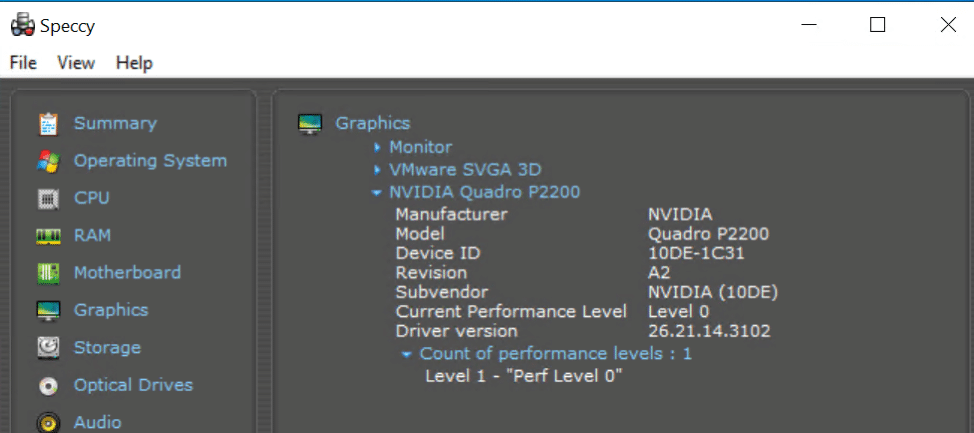
Task: Click the Summary clipboard icon
Action: coord(48,124)
